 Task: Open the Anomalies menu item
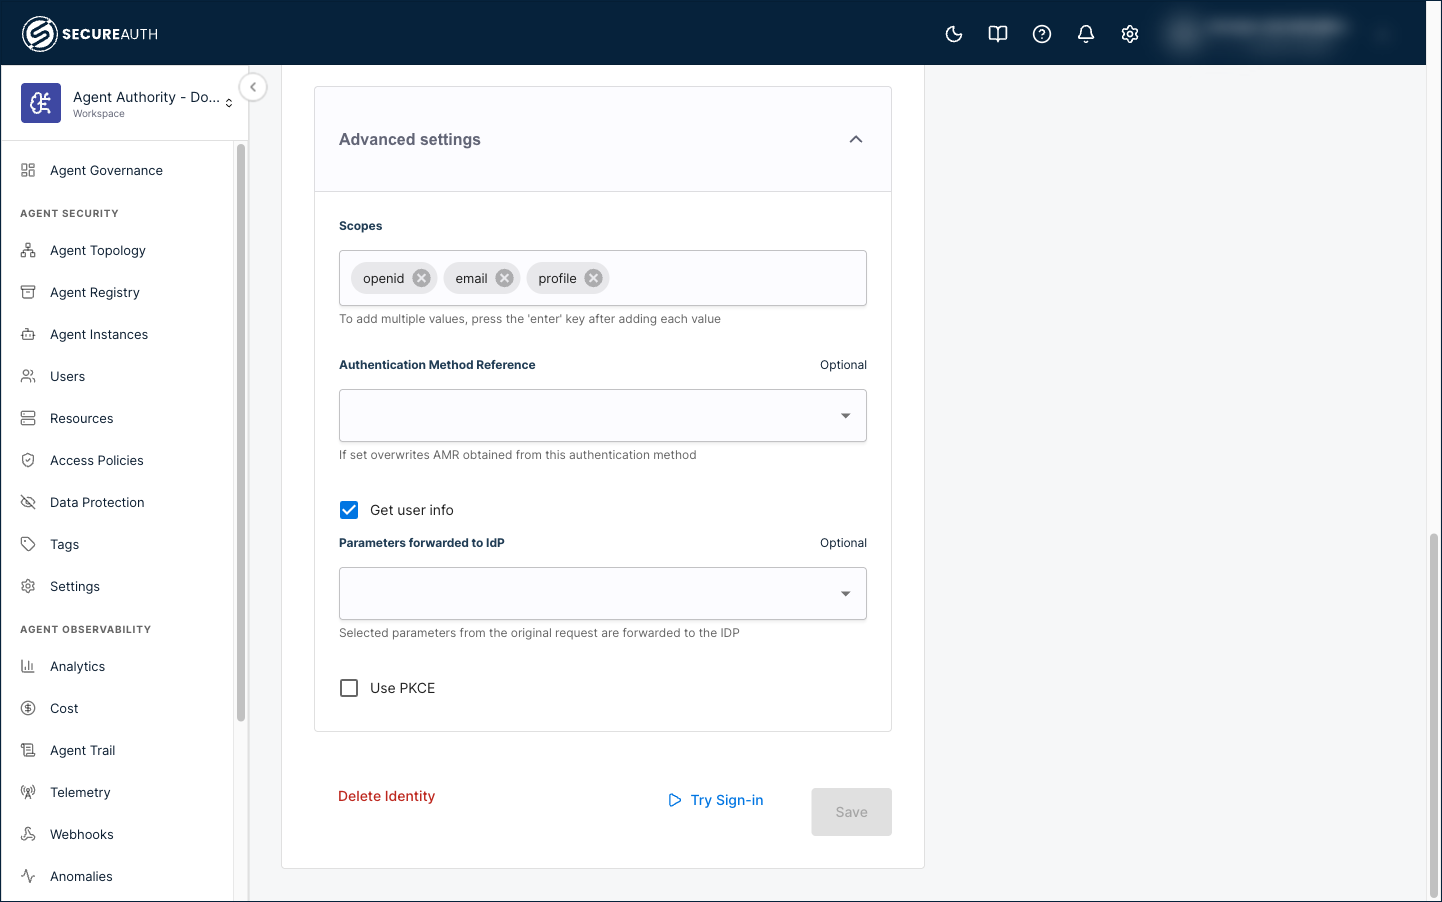tap(81, 876)
